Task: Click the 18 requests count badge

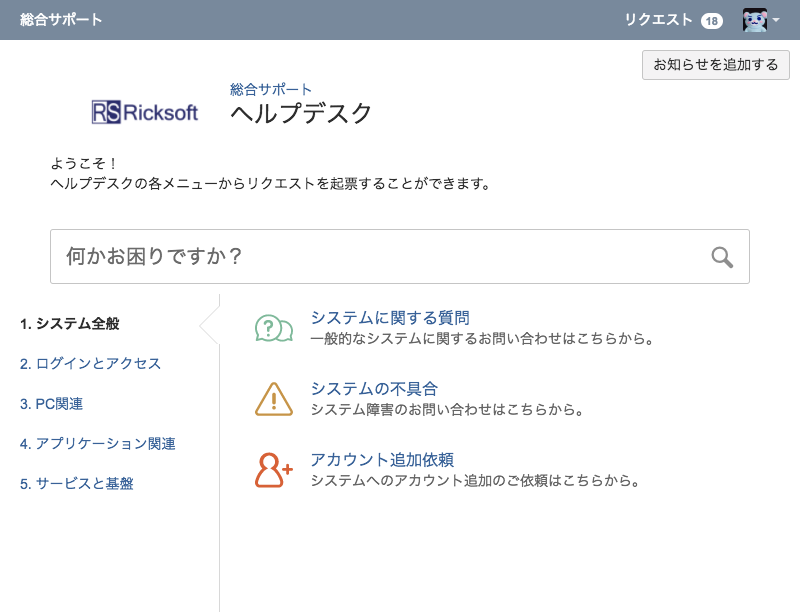Action: (x=712, y=21)
